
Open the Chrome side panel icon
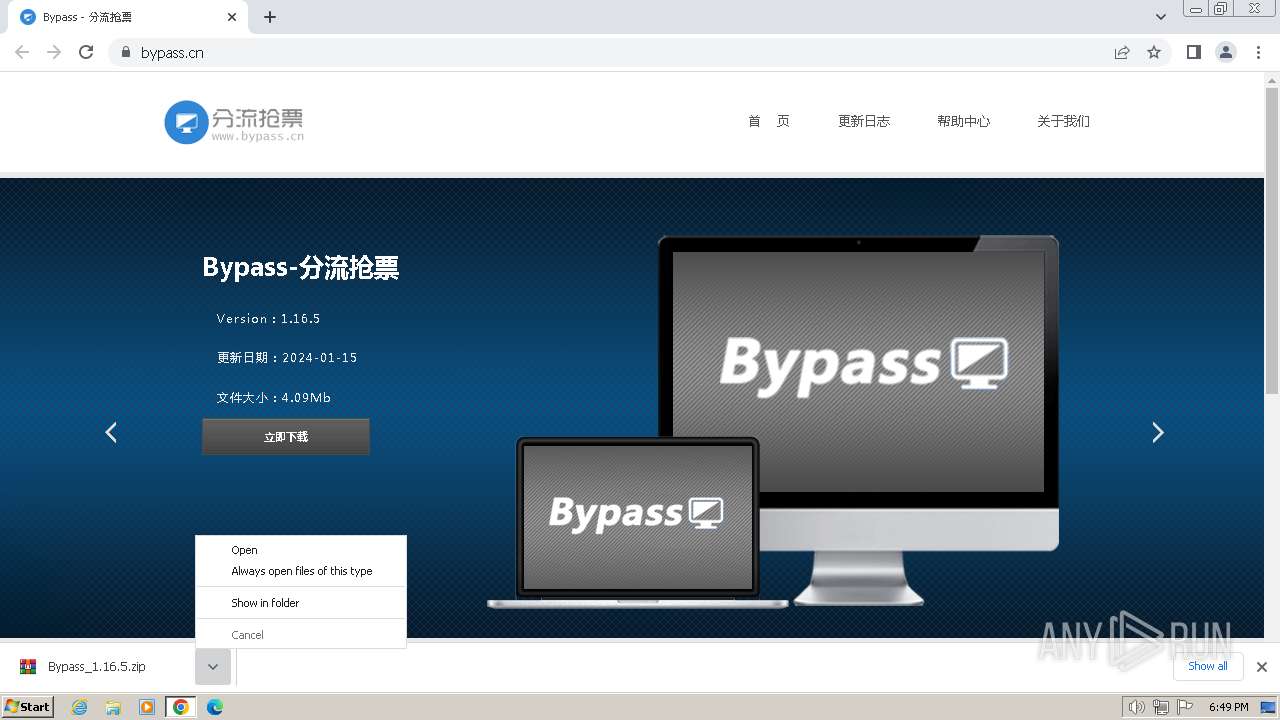point(1193,52)
